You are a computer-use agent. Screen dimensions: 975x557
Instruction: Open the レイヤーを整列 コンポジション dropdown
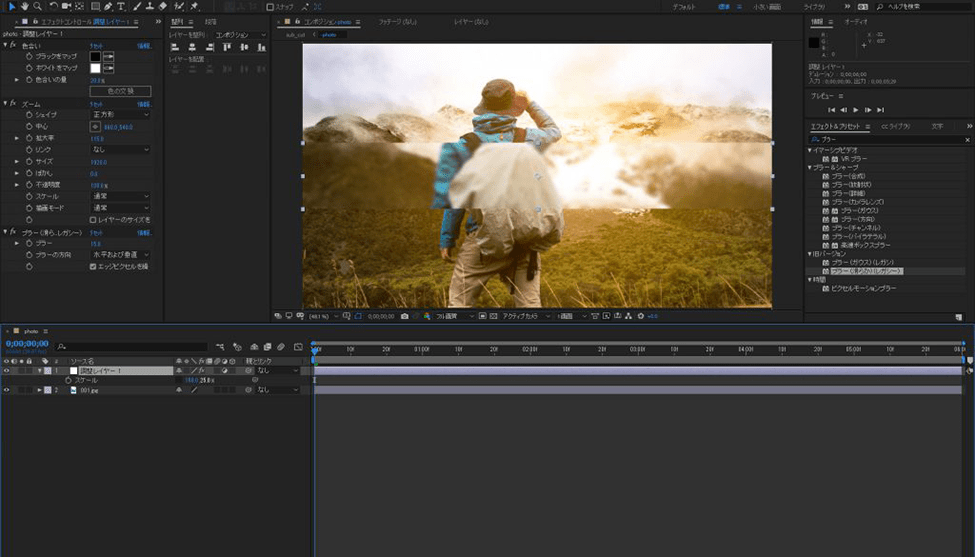pyautogui.click(x=240, y=35)
